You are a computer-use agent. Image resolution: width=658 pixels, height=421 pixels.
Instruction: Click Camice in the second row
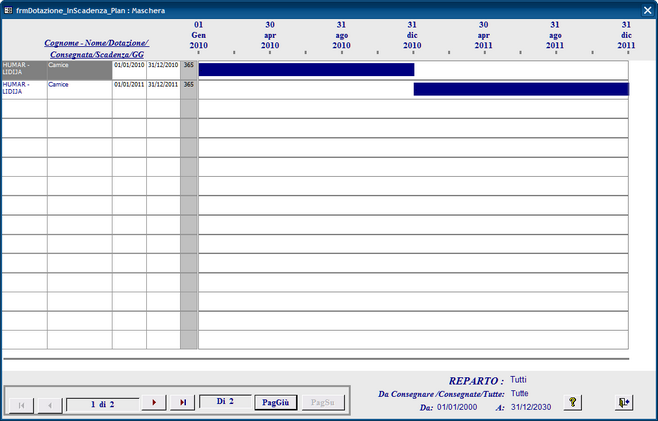pos(80,89)
